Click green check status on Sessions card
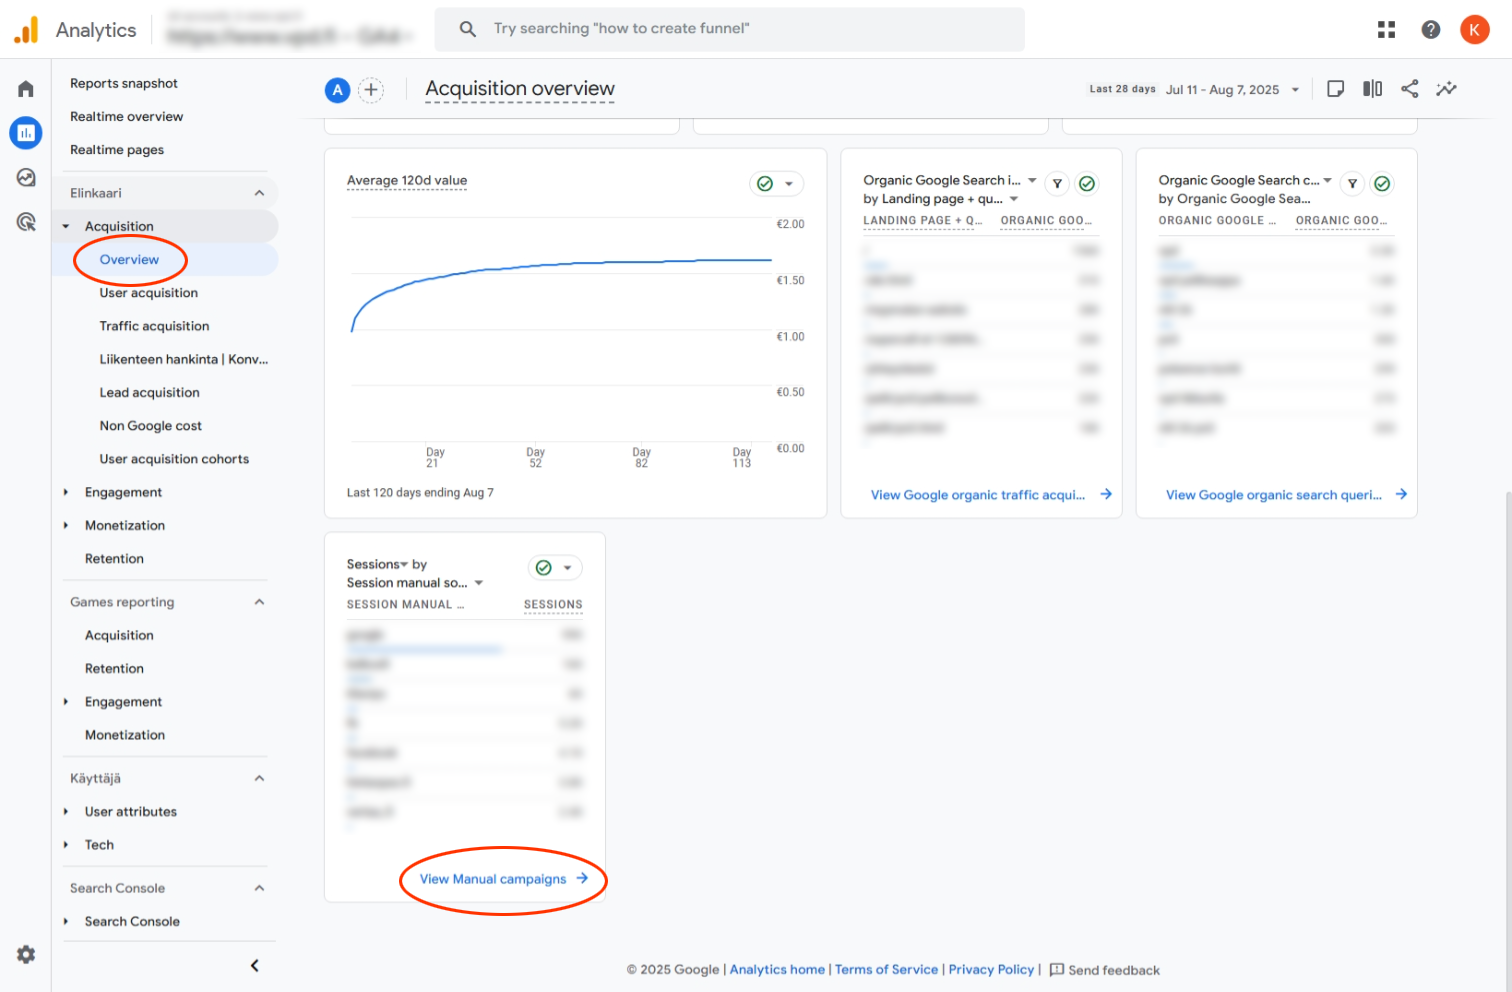This screenshot has width=1512, height=992. tap(544, 568)
